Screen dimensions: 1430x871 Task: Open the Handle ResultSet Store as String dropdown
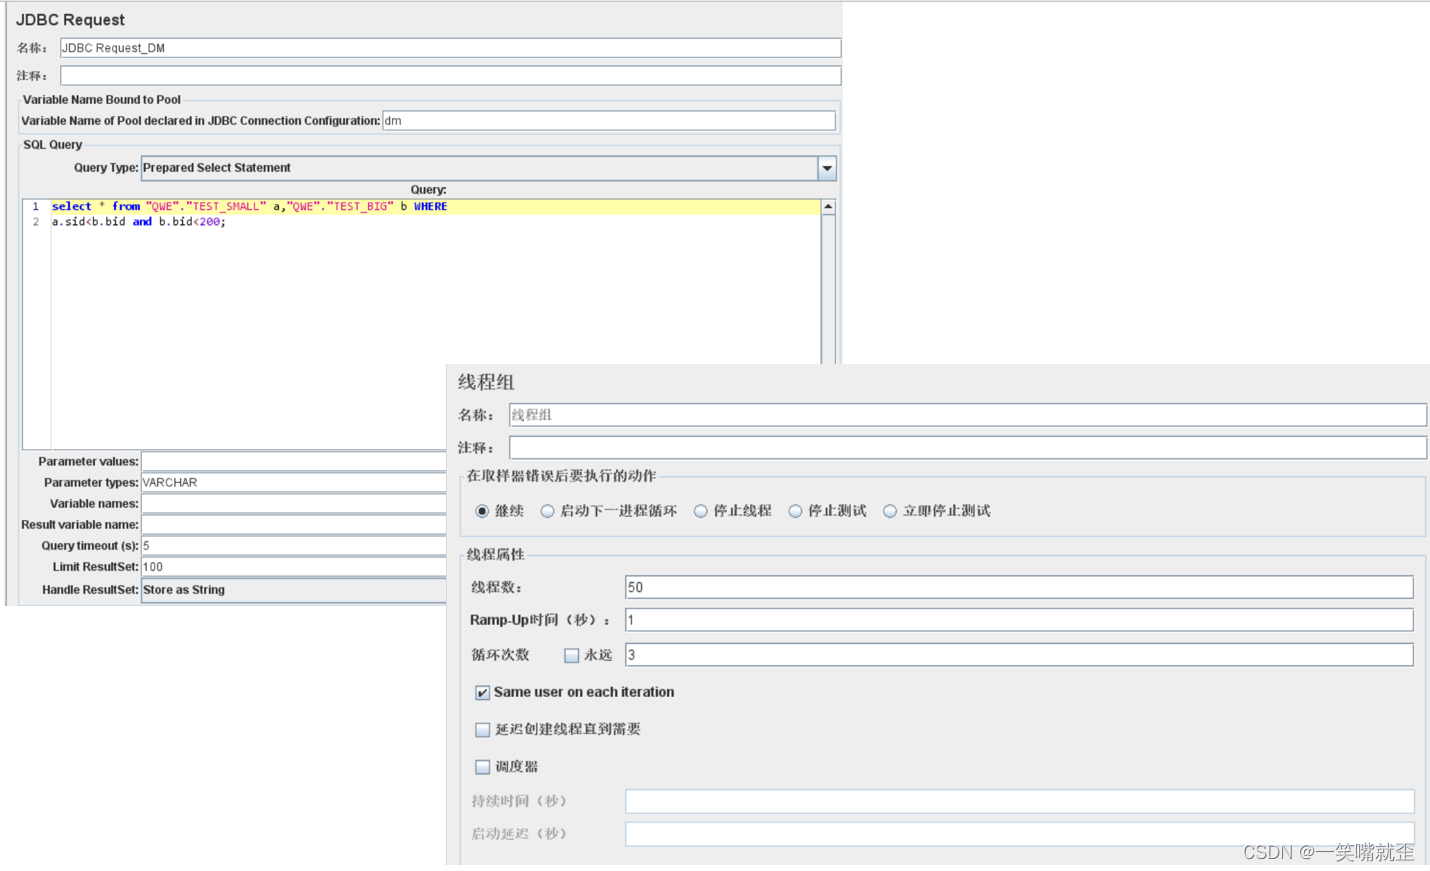tap(293, 590)
